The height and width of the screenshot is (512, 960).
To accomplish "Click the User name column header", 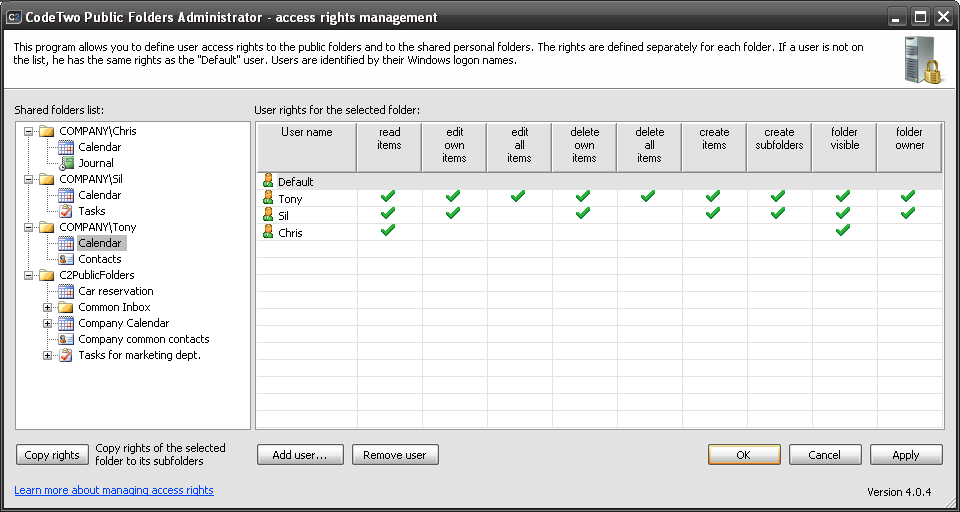I will click(x=306, y=148).
